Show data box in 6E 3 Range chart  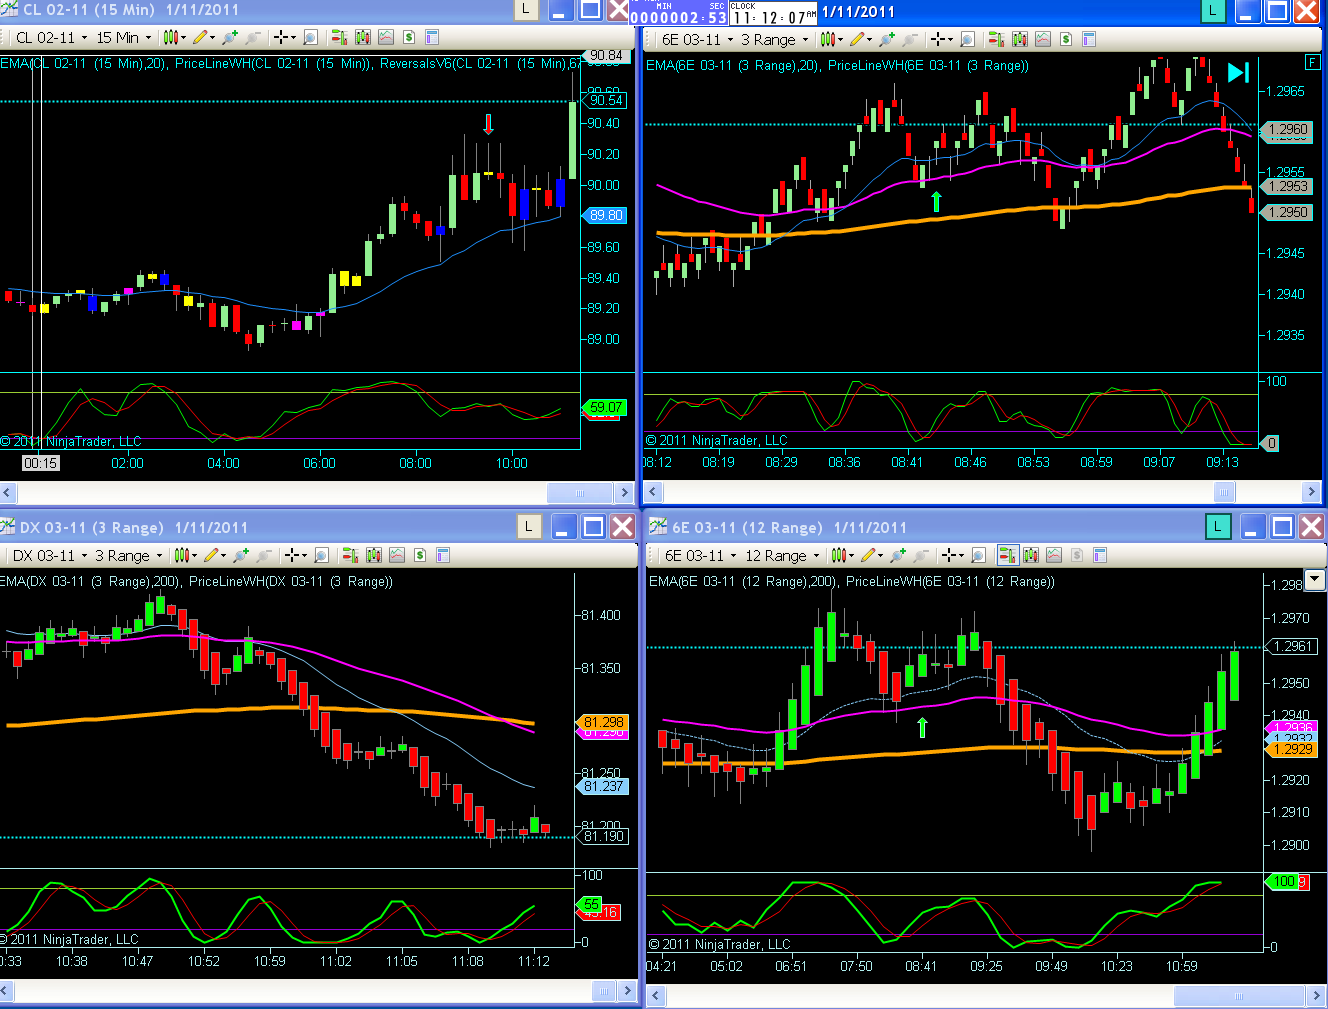click(967, 39)
